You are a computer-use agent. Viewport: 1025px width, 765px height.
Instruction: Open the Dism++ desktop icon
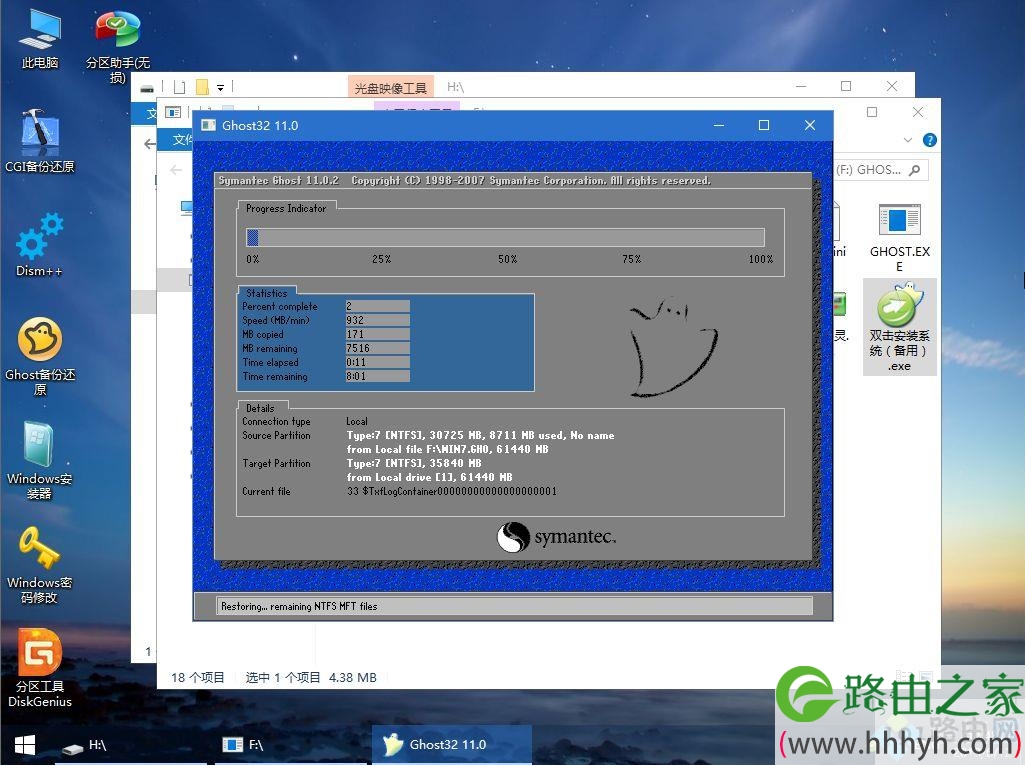point(39,245)
